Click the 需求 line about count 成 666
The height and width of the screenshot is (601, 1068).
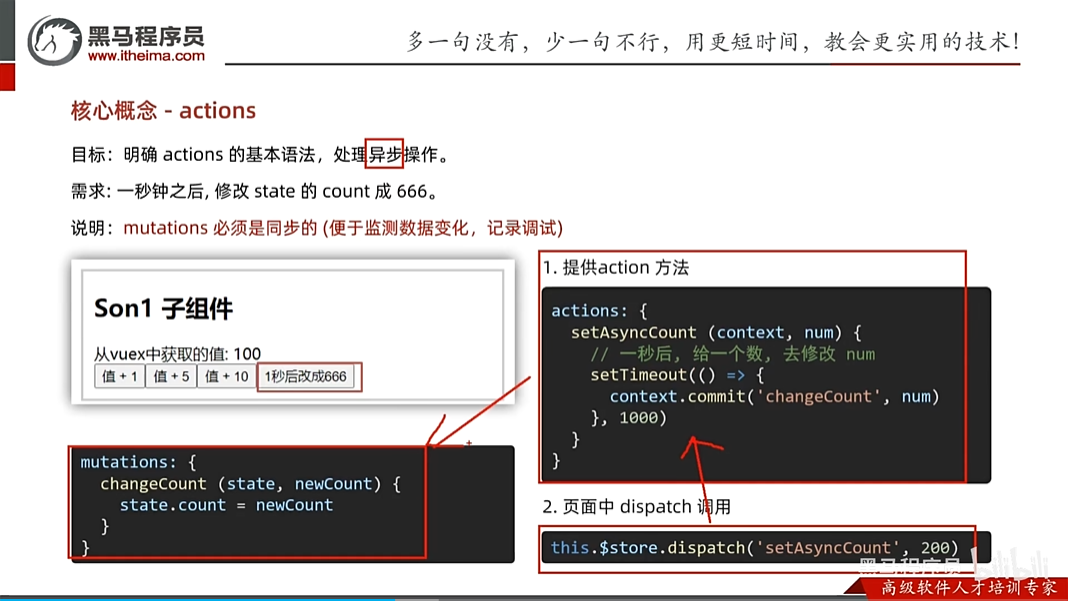point(253,191)
